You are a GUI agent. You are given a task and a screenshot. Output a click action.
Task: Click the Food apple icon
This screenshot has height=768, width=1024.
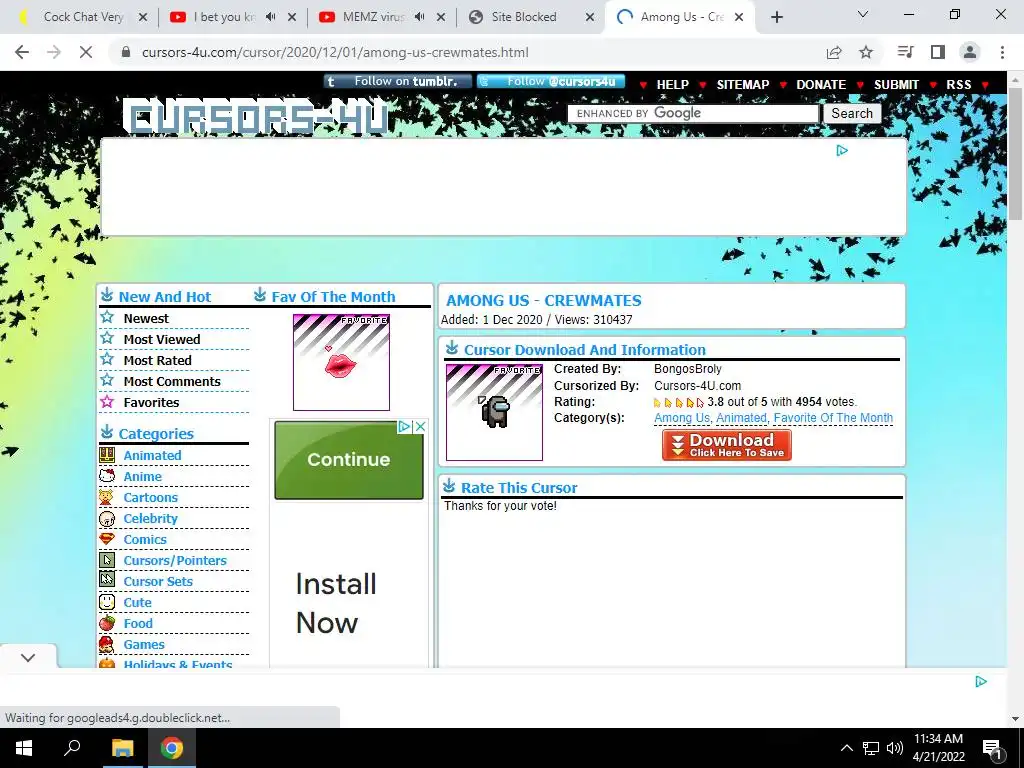(x=107, y=623)
